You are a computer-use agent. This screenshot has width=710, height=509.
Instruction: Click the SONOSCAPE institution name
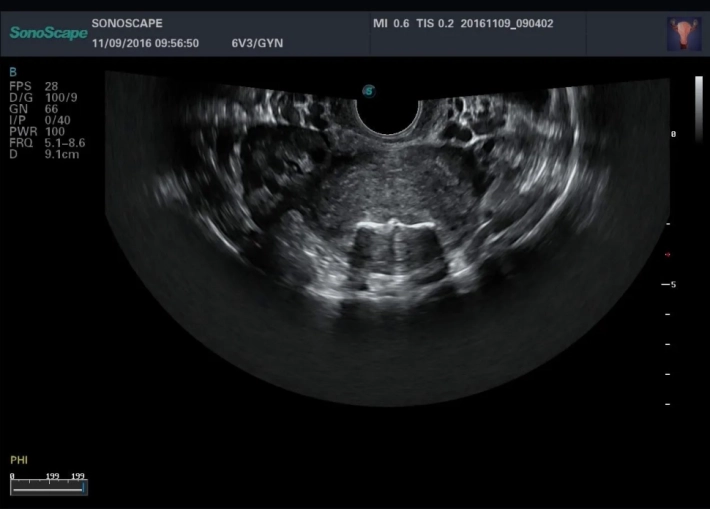[x=126, y=21]
